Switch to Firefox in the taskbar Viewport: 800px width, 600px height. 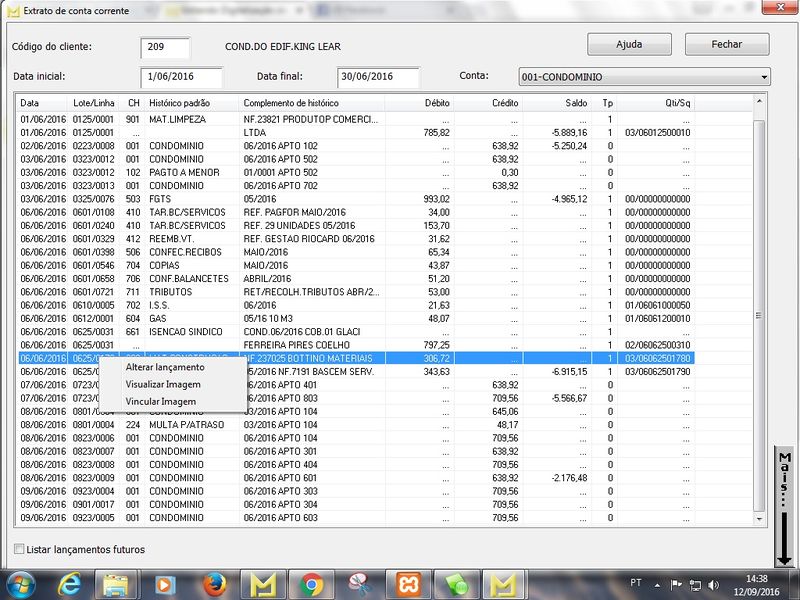[x=214, y=582]
